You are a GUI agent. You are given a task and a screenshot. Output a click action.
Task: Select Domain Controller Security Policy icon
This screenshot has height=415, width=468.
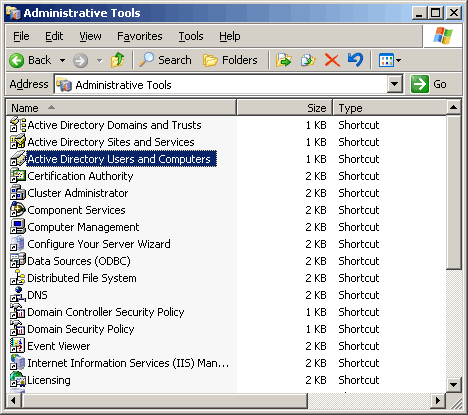[18, 312]
